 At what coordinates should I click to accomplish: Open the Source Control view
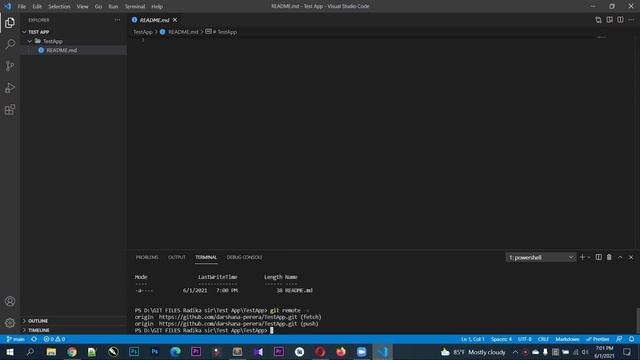pos(10,66)
